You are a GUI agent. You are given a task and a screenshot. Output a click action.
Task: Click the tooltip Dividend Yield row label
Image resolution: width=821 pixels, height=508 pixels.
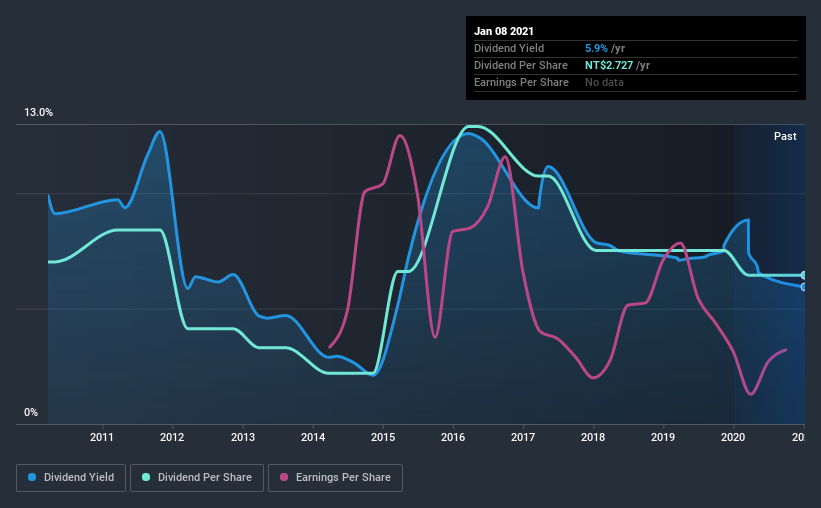[509, 48]
